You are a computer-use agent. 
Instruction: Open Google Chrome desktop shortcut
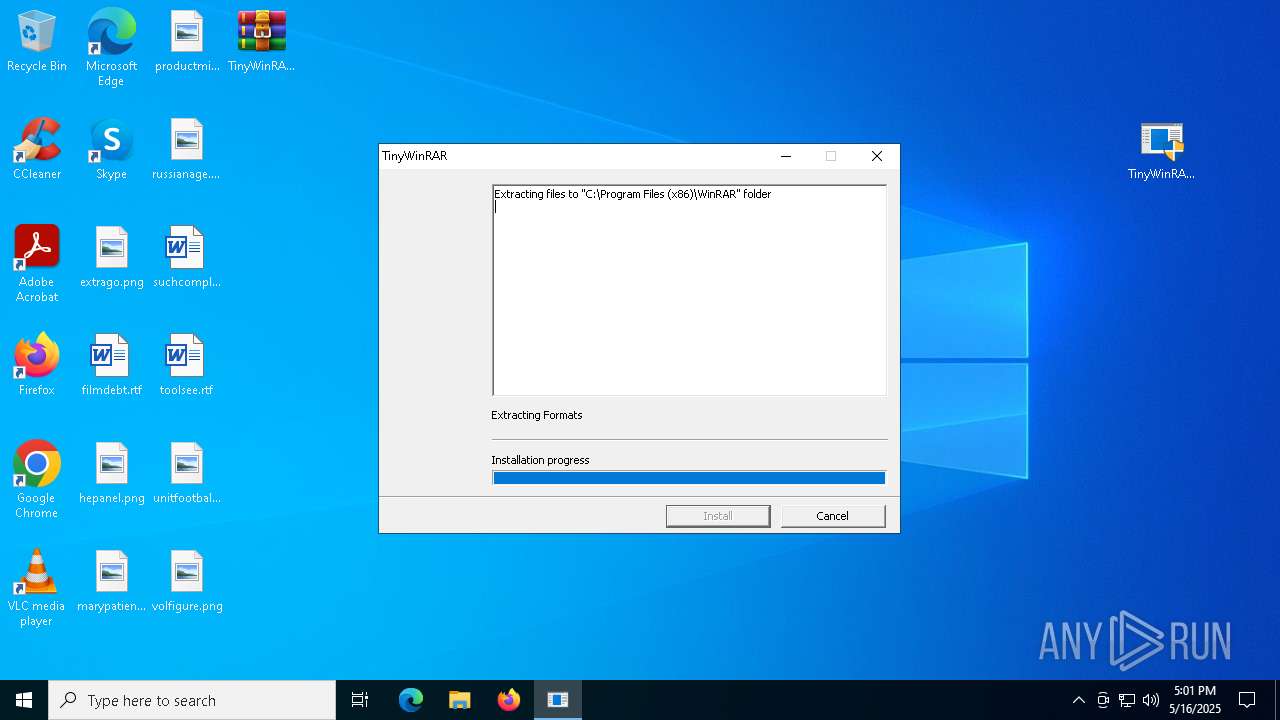pos(37,479)
